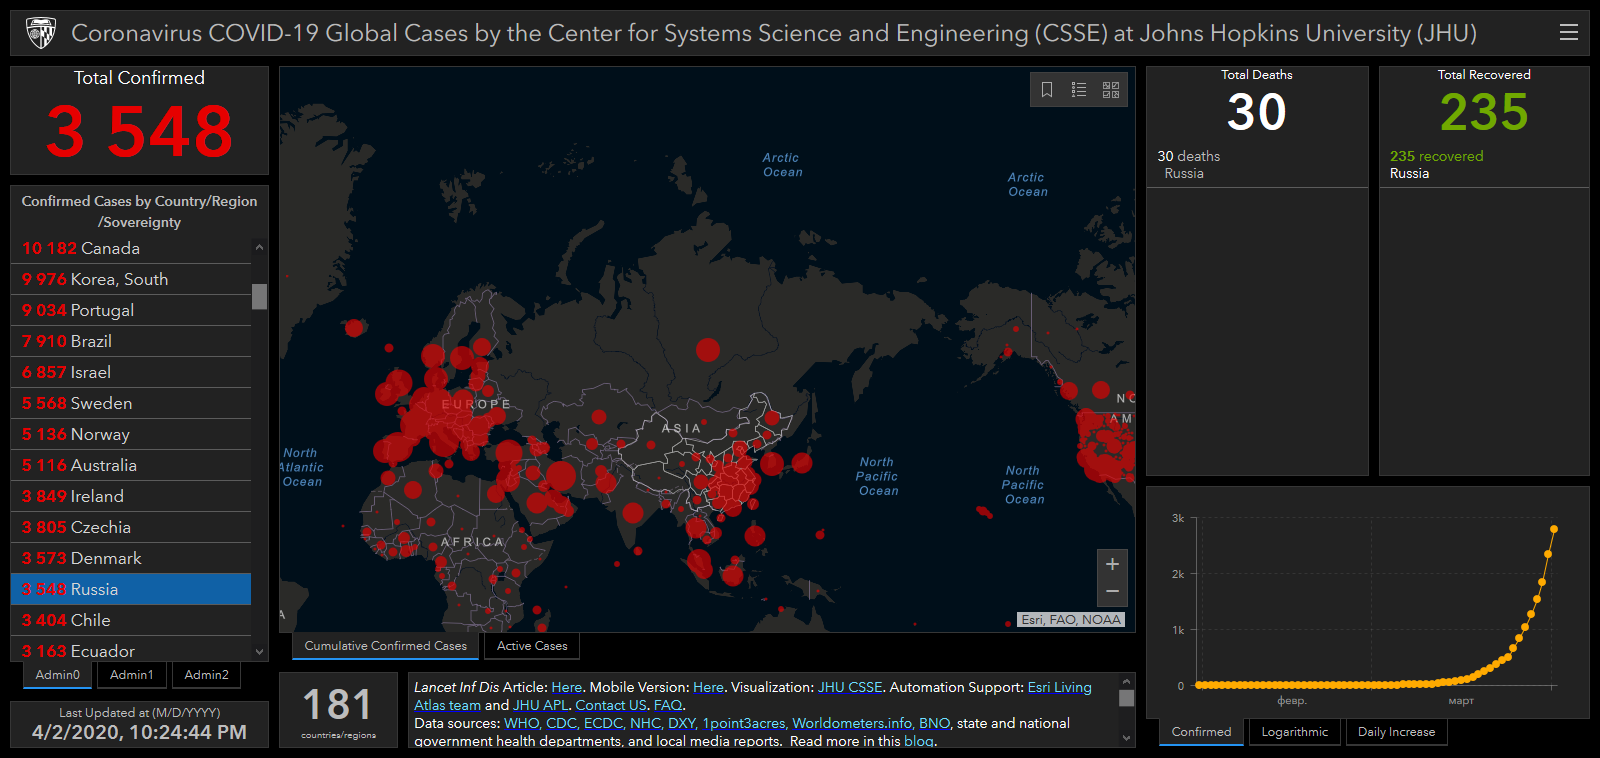Switch to Admin2 tab

tap(207, 675)
